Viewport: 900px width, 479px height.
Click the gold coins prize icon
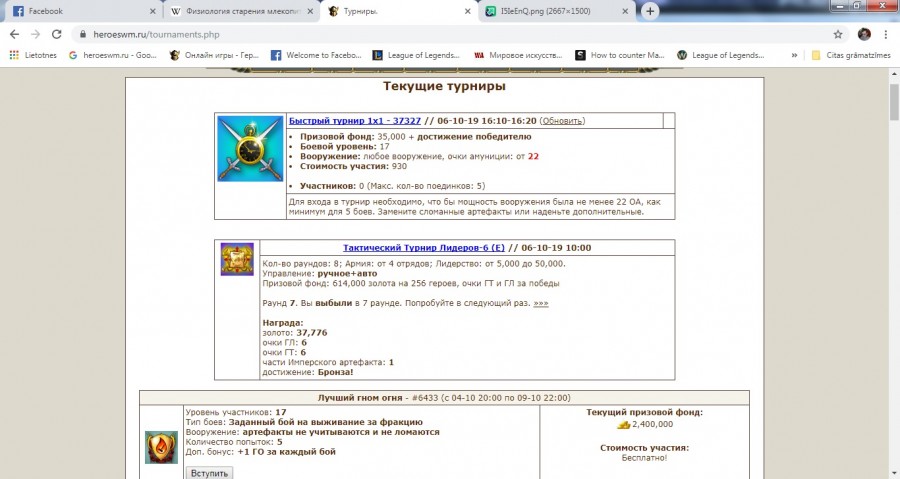(x=623, y=425)
